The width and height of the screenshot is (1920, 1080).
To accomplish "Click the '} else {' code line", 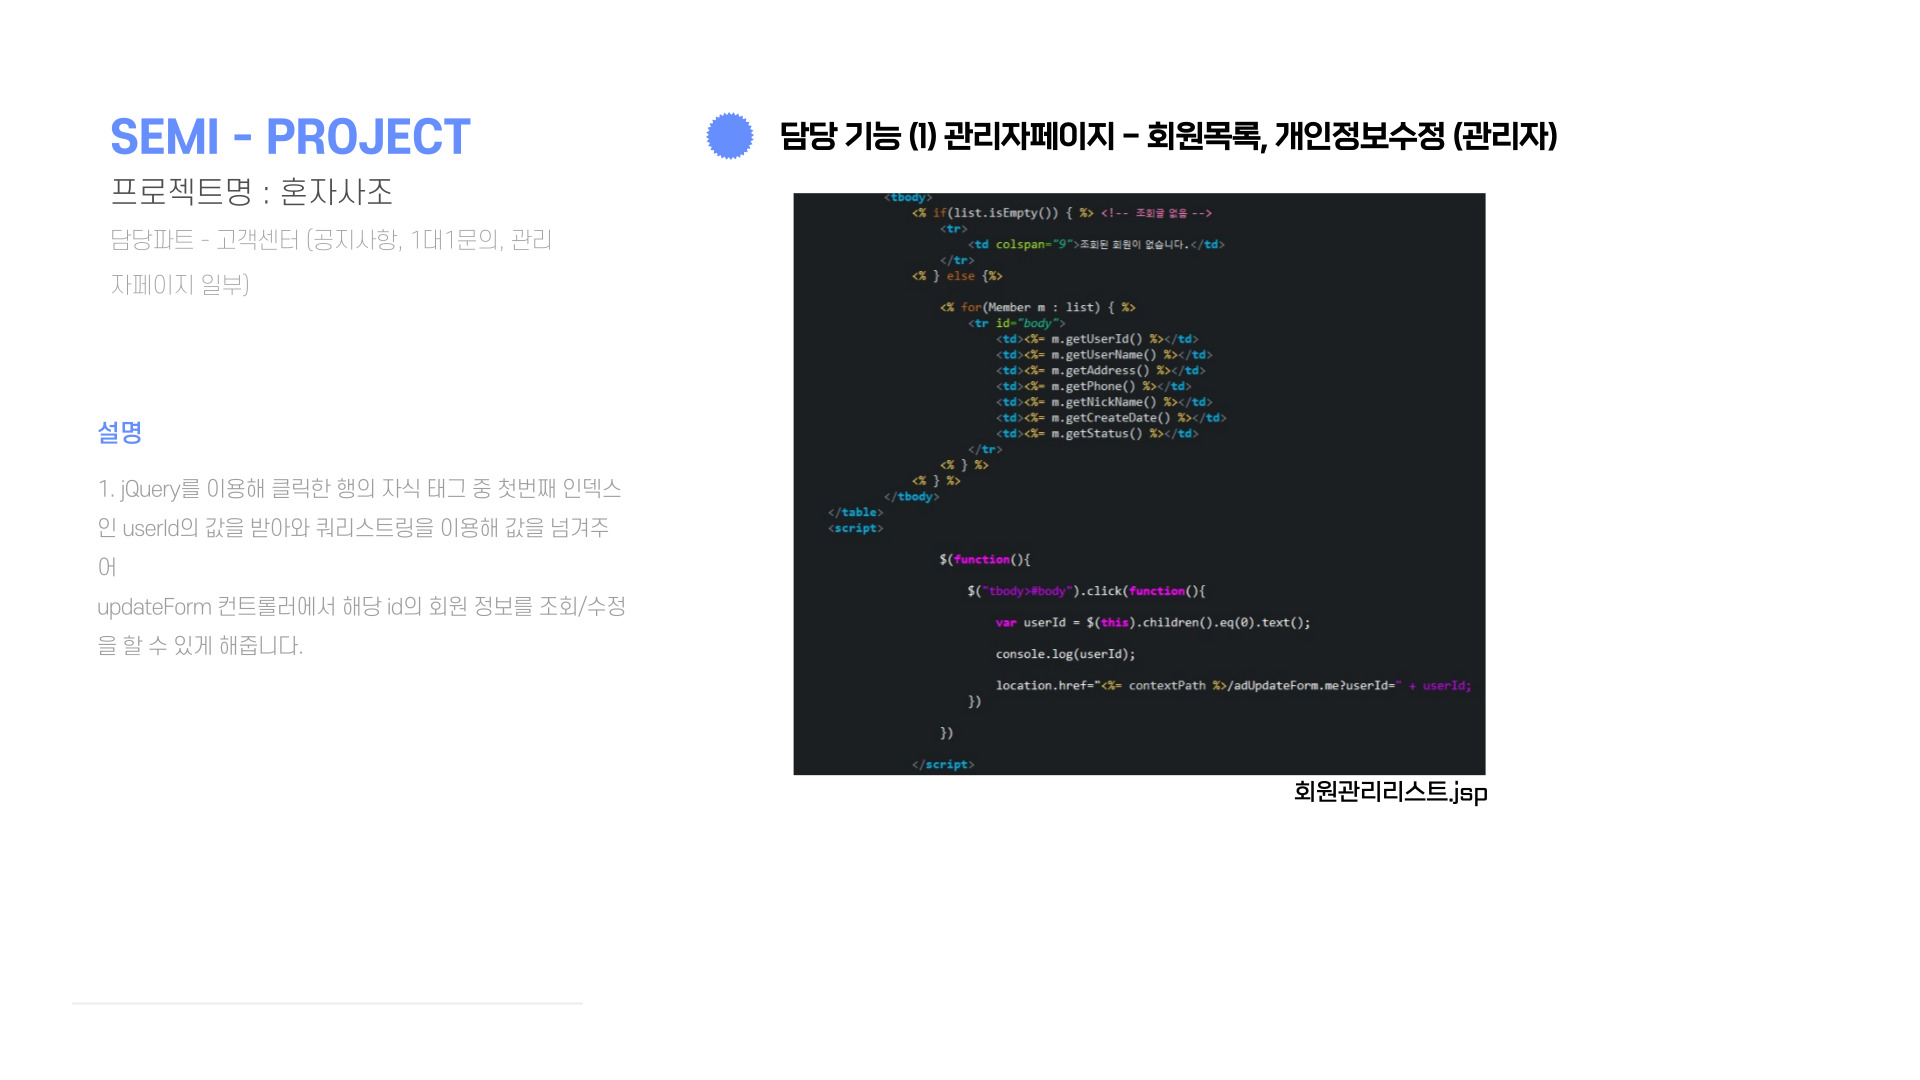I will pos(957,276).
